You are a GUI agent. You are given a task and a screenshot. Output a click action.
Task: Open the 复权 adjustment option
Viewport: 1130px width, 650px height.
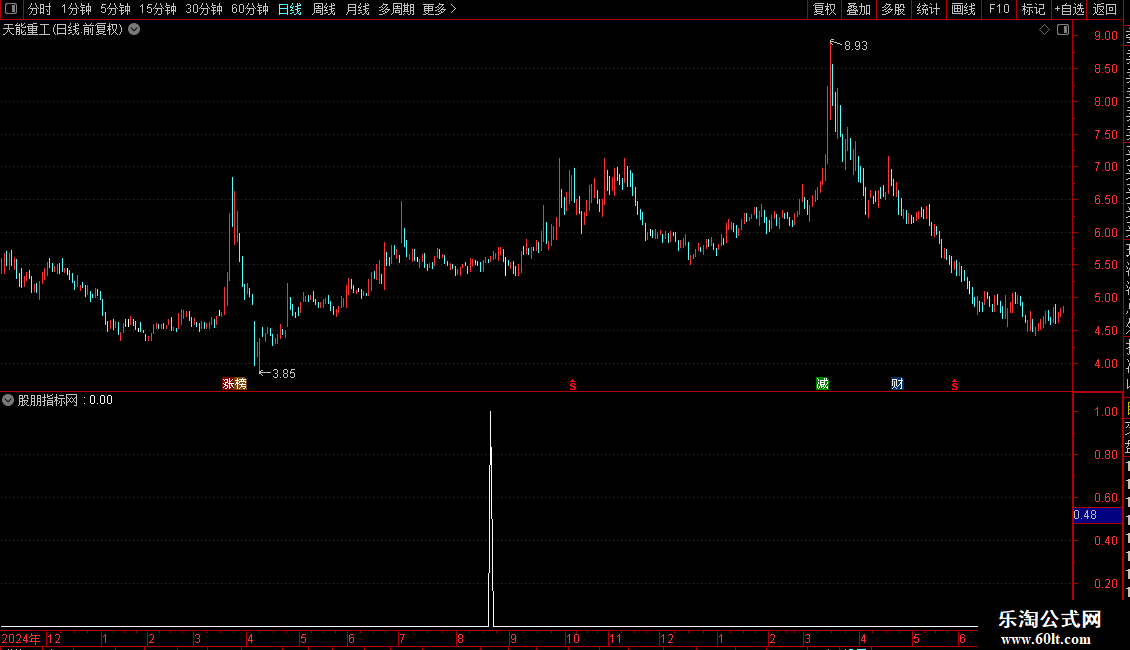(824, 9)
